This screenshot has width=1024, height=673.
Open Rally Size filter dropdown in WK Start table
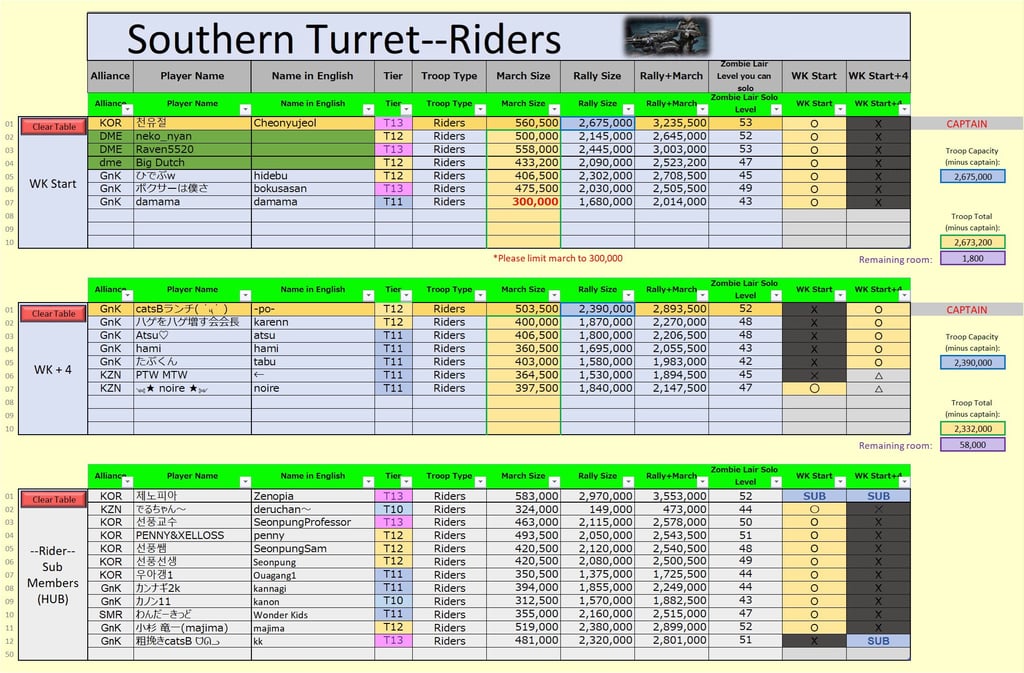[628, 110]
